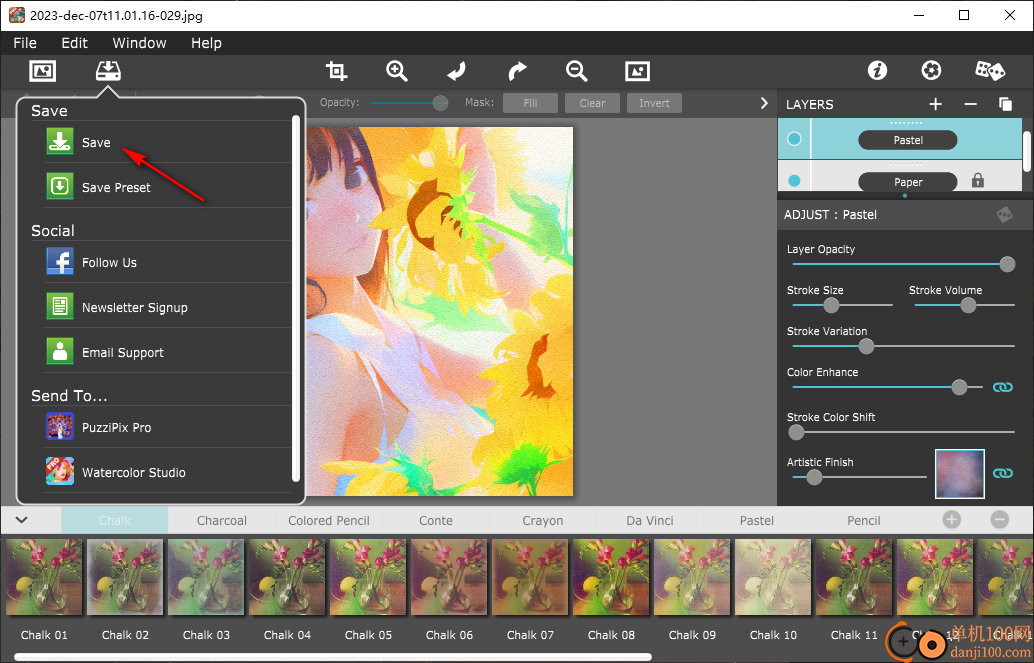This screenshot has width=1034, height=663.
Task: Select the Crop tool
Action: click(x=336, y=71)
